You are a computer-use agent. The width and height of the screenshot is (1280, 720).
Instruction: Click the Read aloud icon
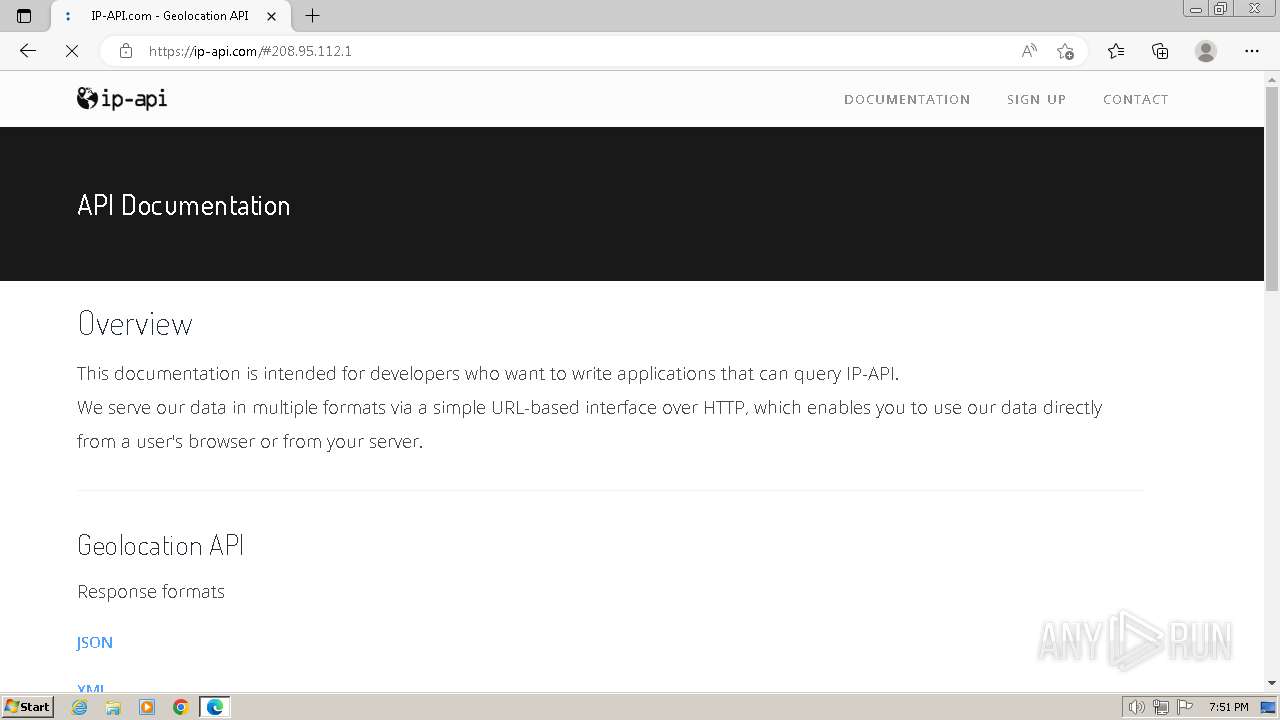click(1029, 51)
